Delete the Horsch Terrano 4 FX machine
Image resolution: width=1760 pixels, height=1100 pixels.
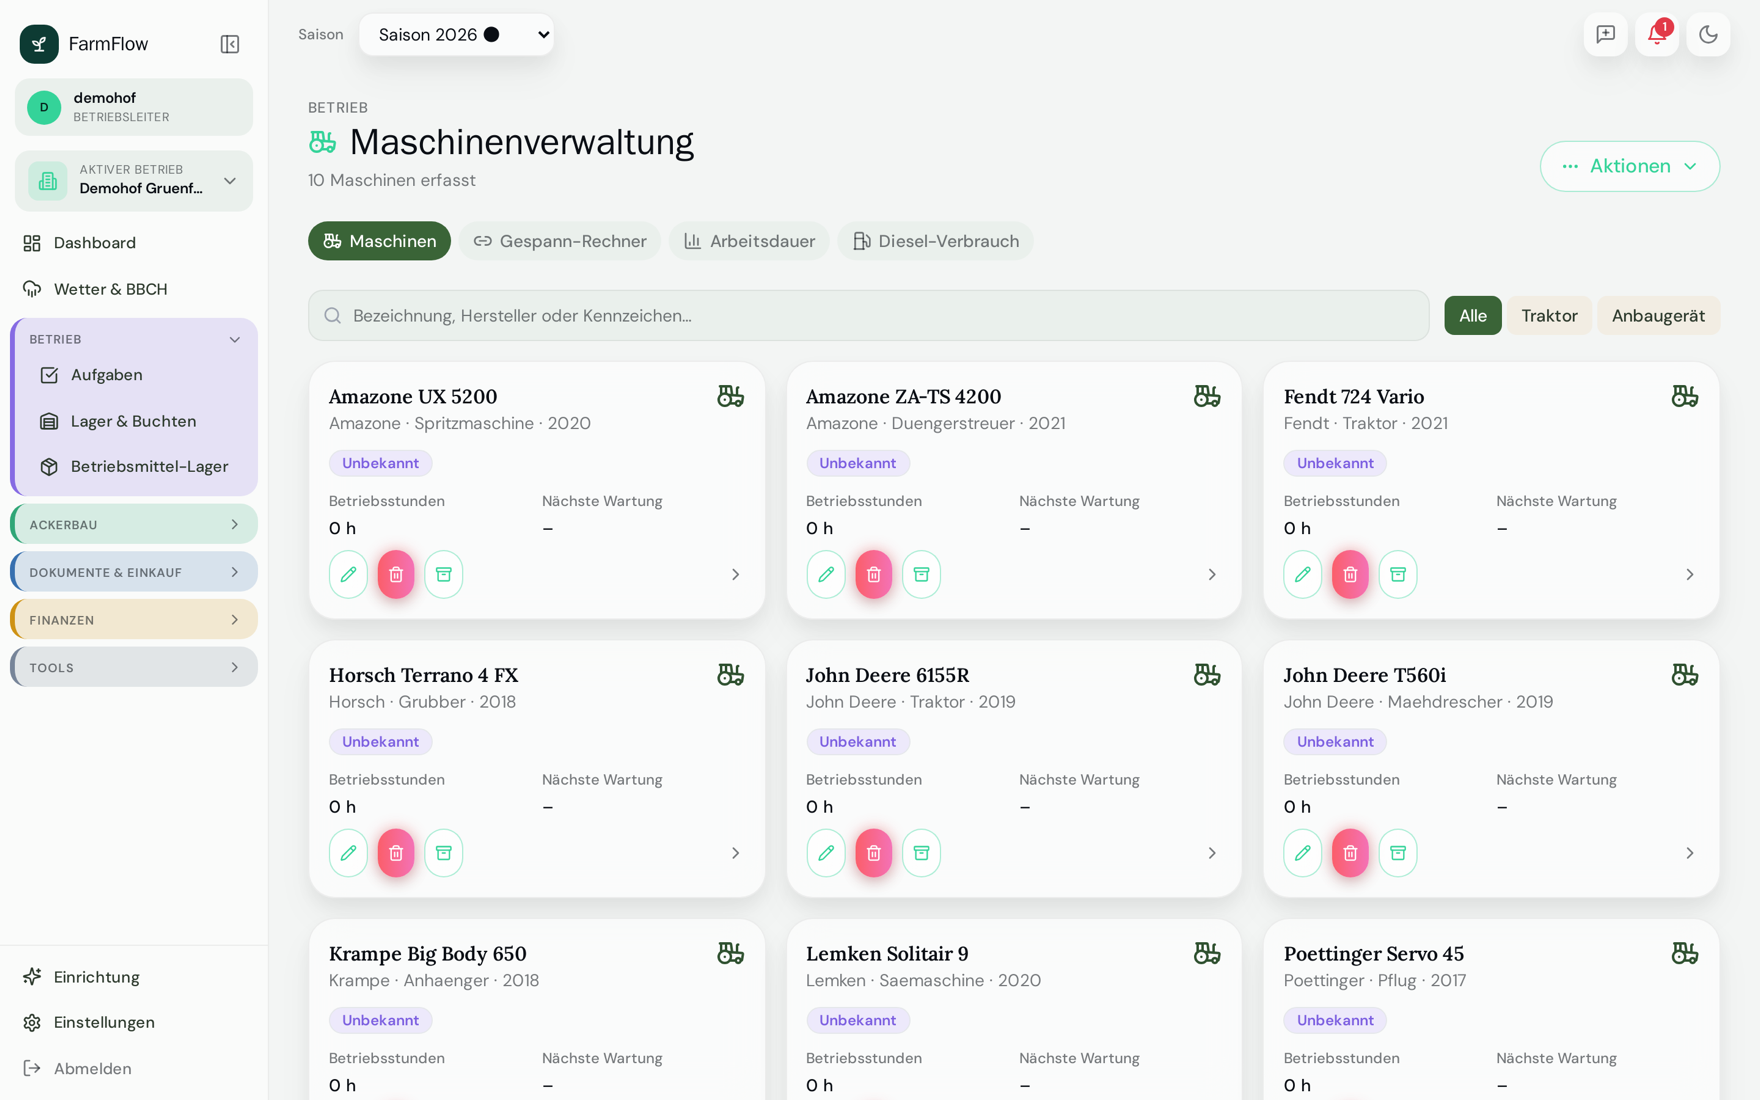tap(396, 853)
